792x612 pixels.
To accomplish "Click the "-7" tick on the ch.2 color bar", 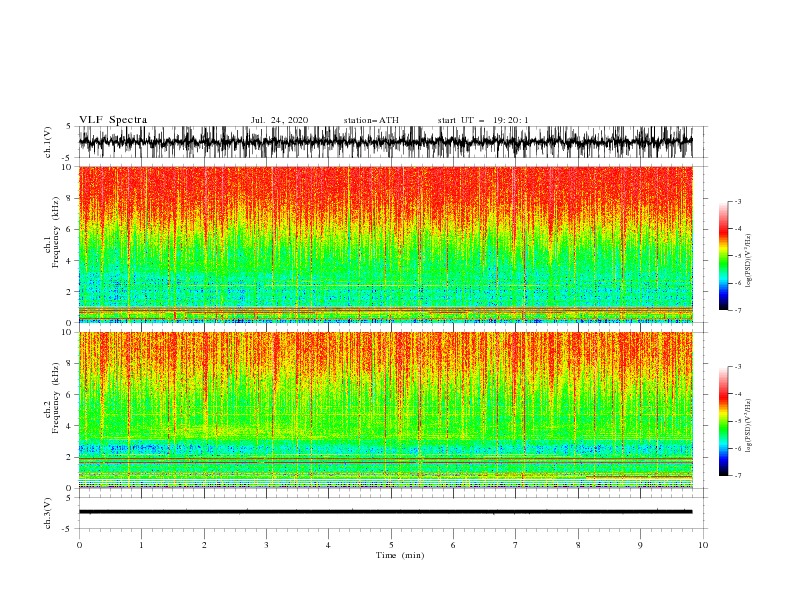I will pos(737,476).
